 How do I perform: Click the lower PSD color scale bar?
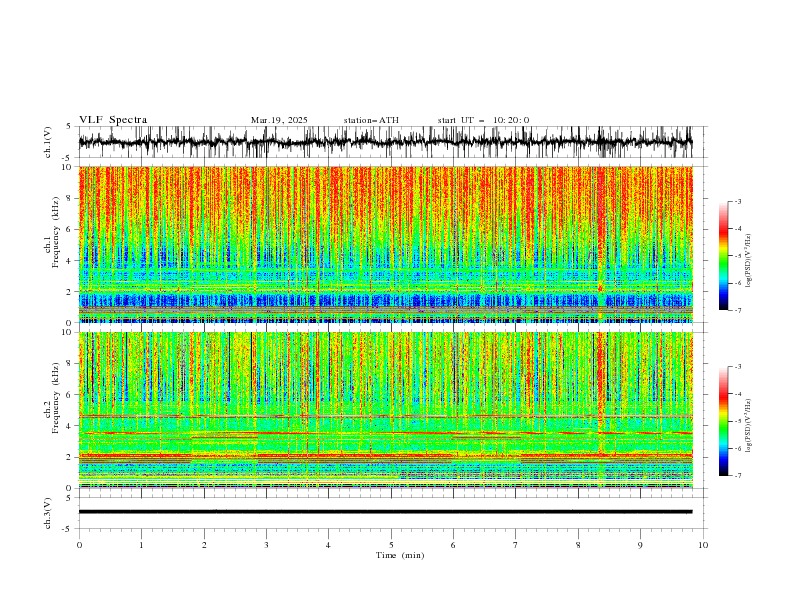pos(723,421)
